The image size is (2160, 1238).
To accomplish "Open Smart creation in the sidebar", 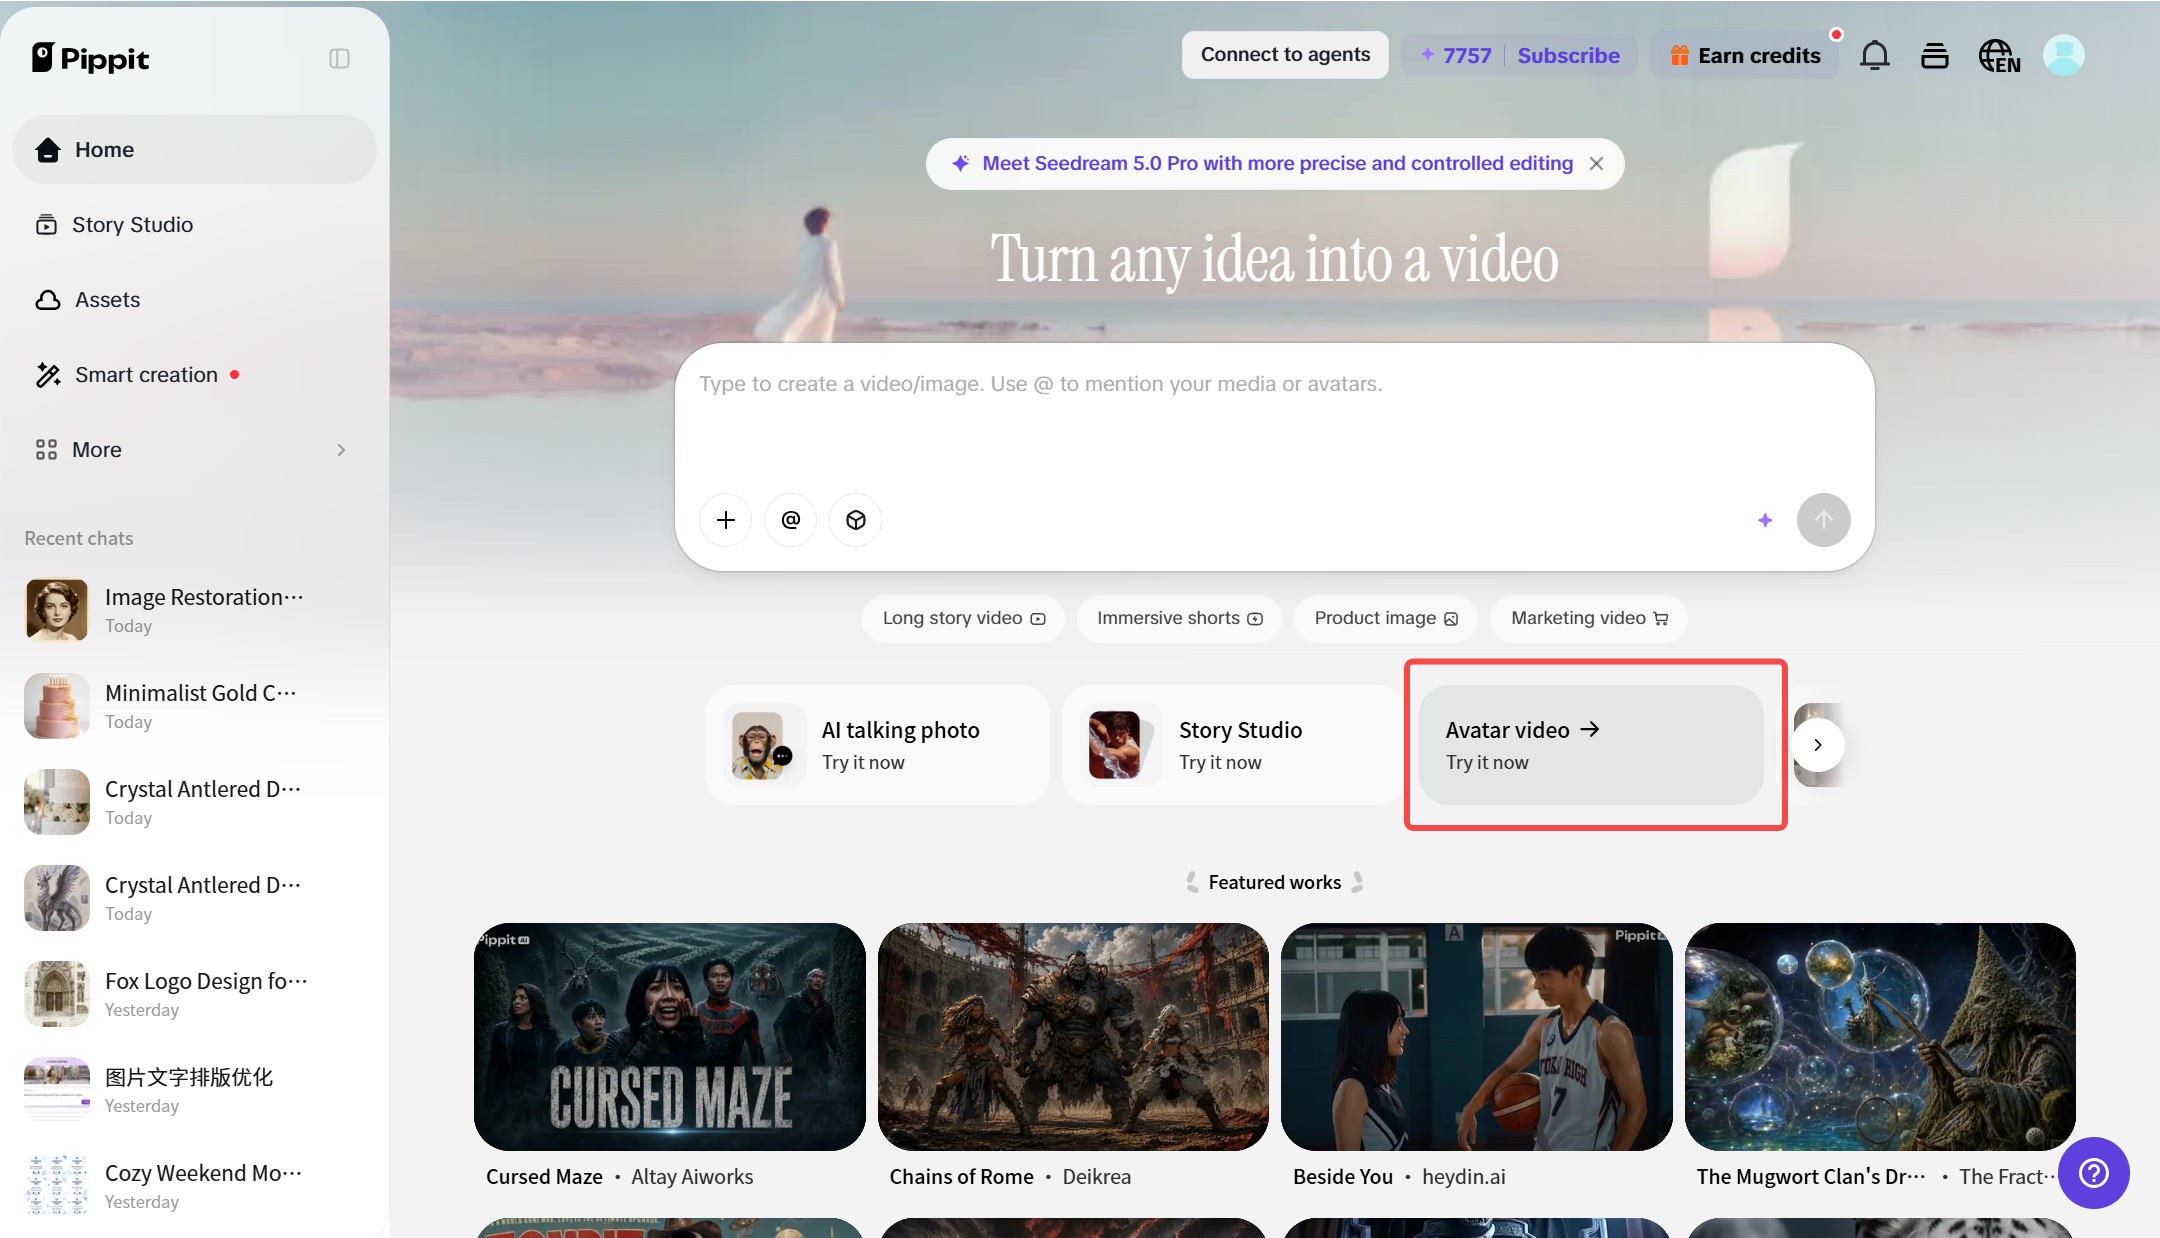I will [194, 374].
